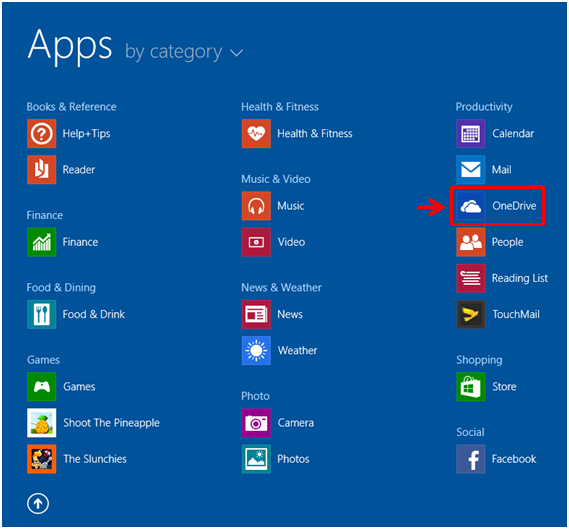Click the 'OneDrive' text label
This screenshot has height=529, width=569.
click(x=514, y=206)
